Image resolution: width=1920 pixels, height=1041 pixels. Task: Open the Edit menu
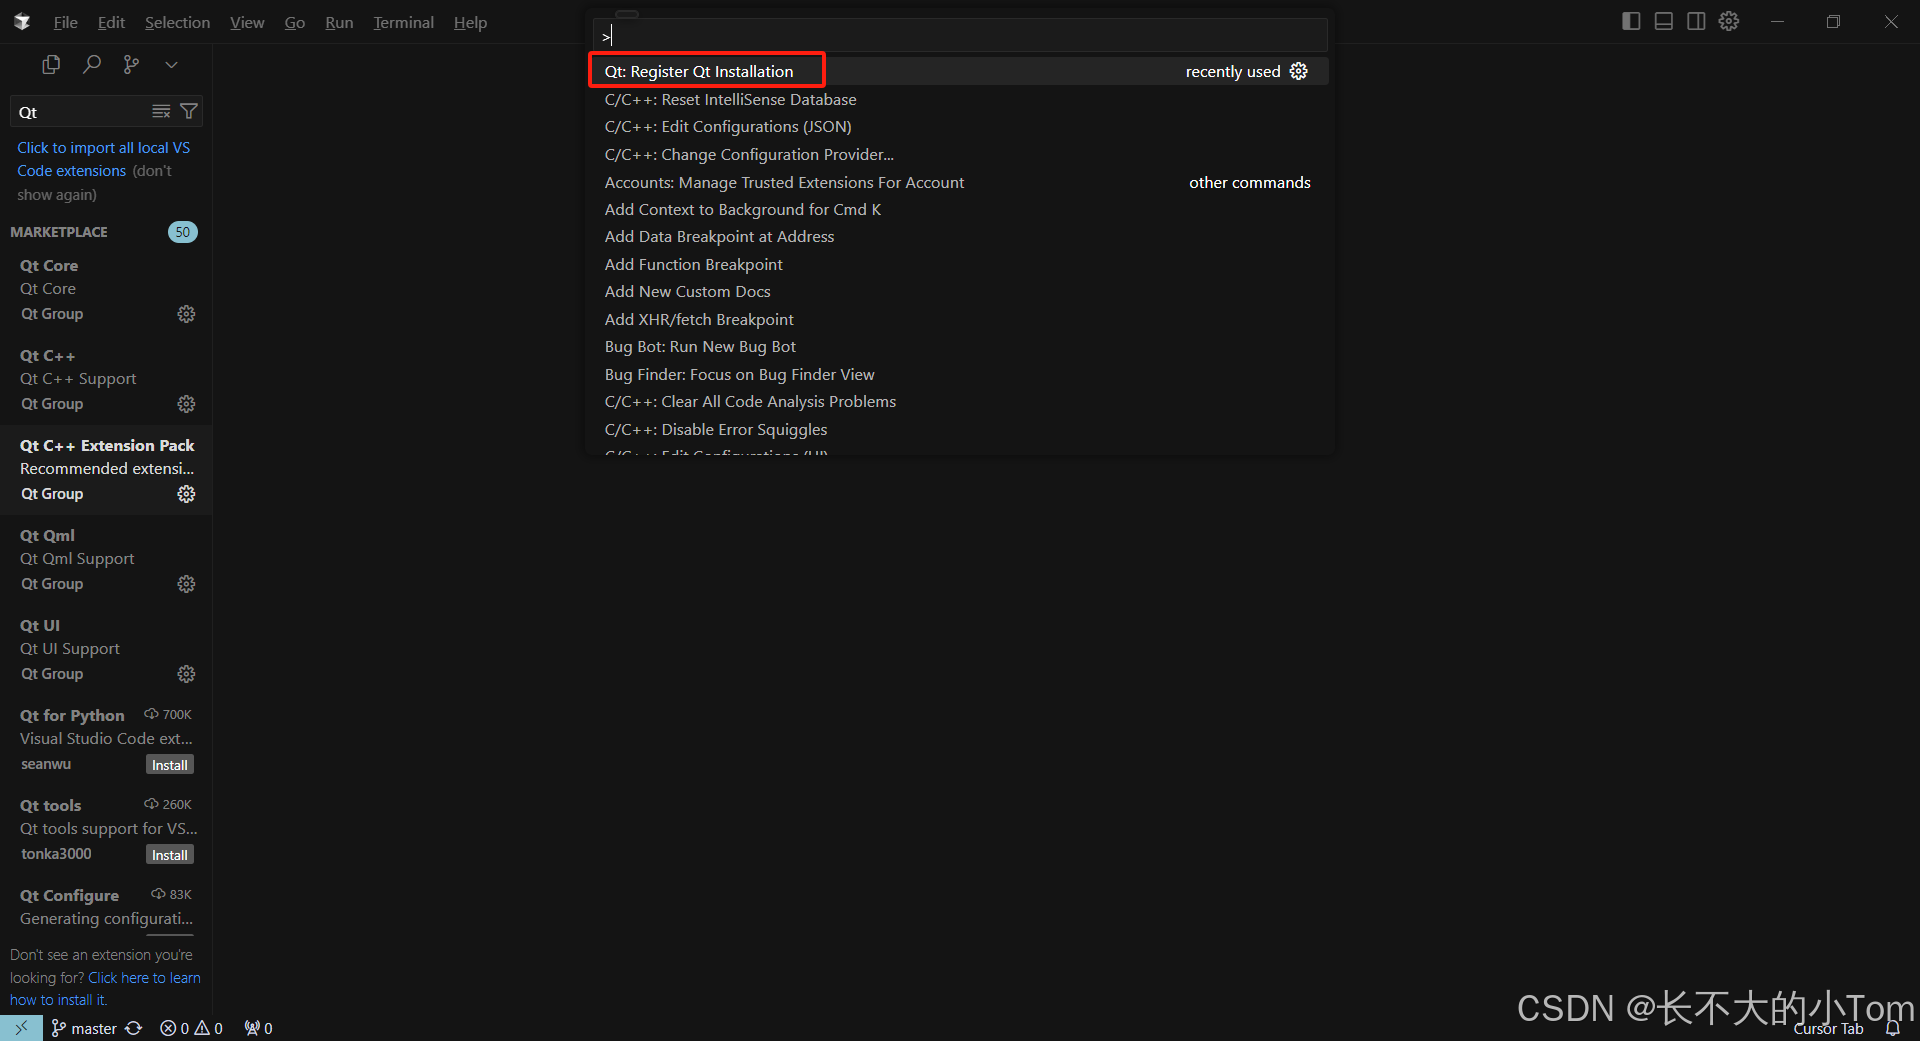111,22
